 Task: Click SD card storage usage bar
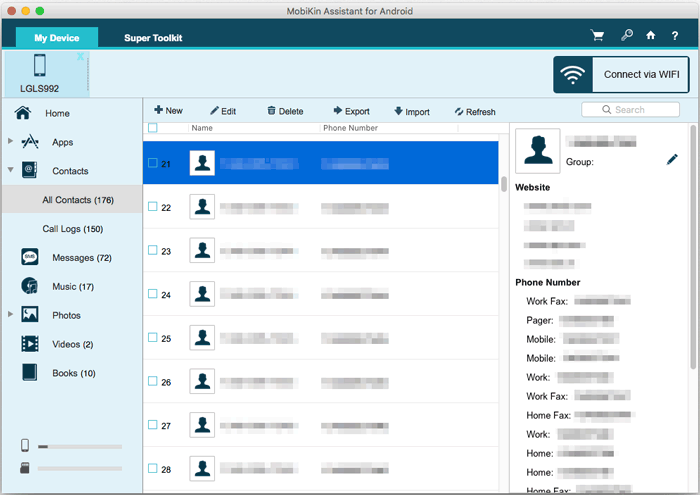point(80,469)
